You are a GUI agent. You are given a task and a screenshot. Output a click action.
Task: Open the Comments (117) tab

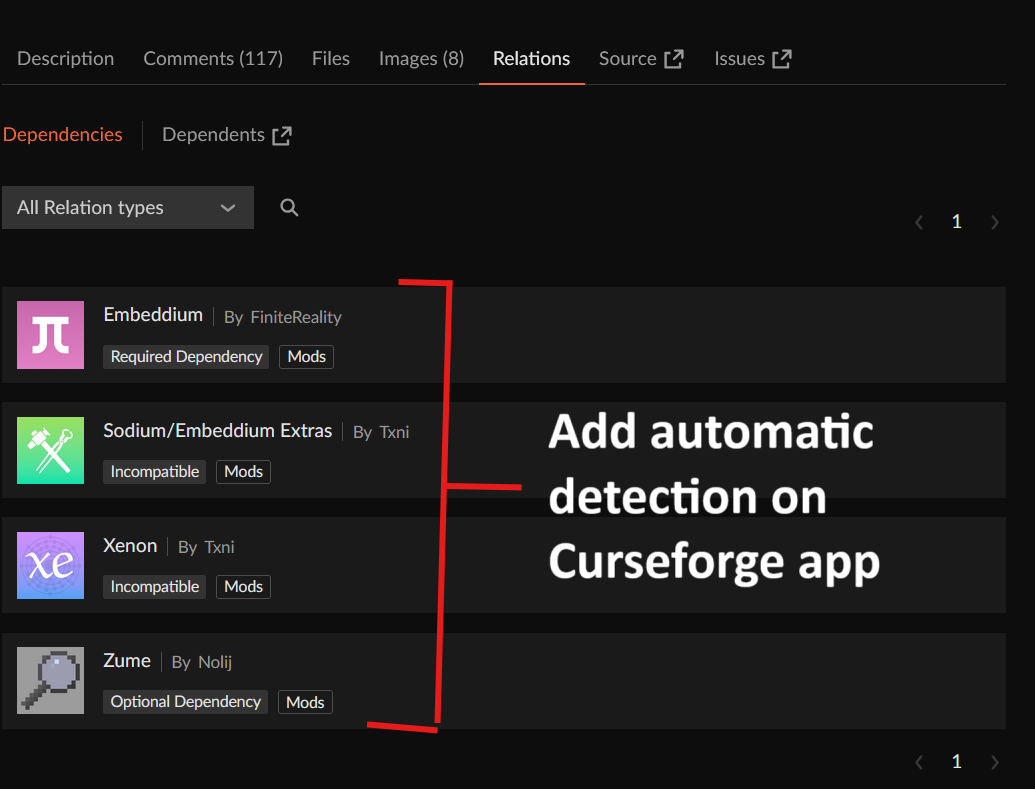(213, 59)
